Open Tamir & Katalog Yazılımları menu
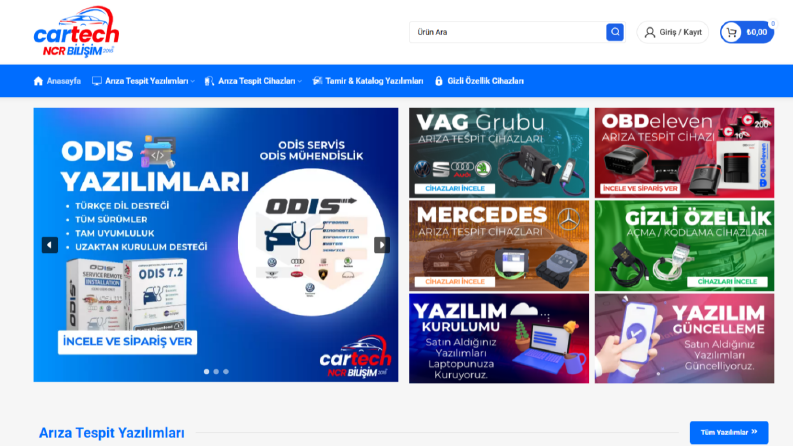Screen dimensions: 793x446 (368, 81)
